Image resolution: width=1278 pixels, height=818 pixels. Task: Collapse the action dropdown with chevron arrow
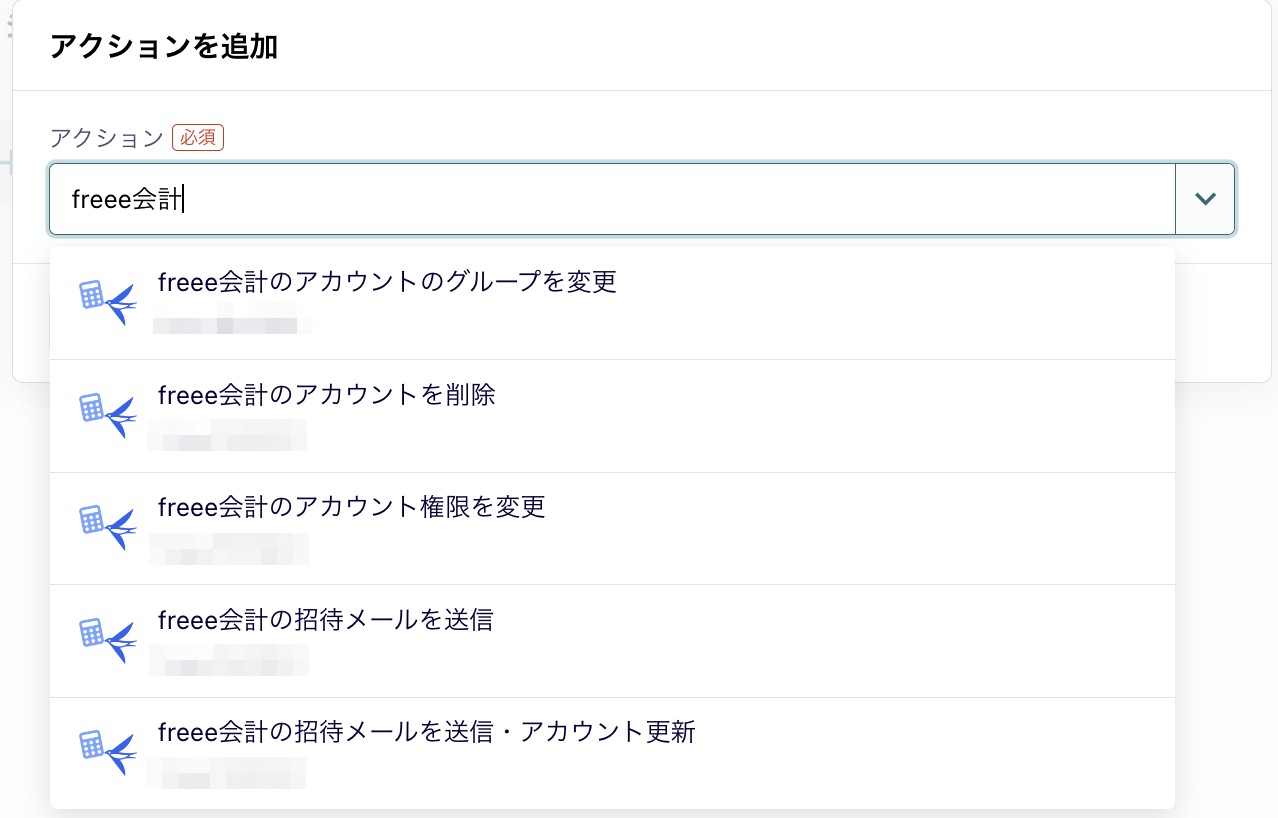click(1205, 199)
